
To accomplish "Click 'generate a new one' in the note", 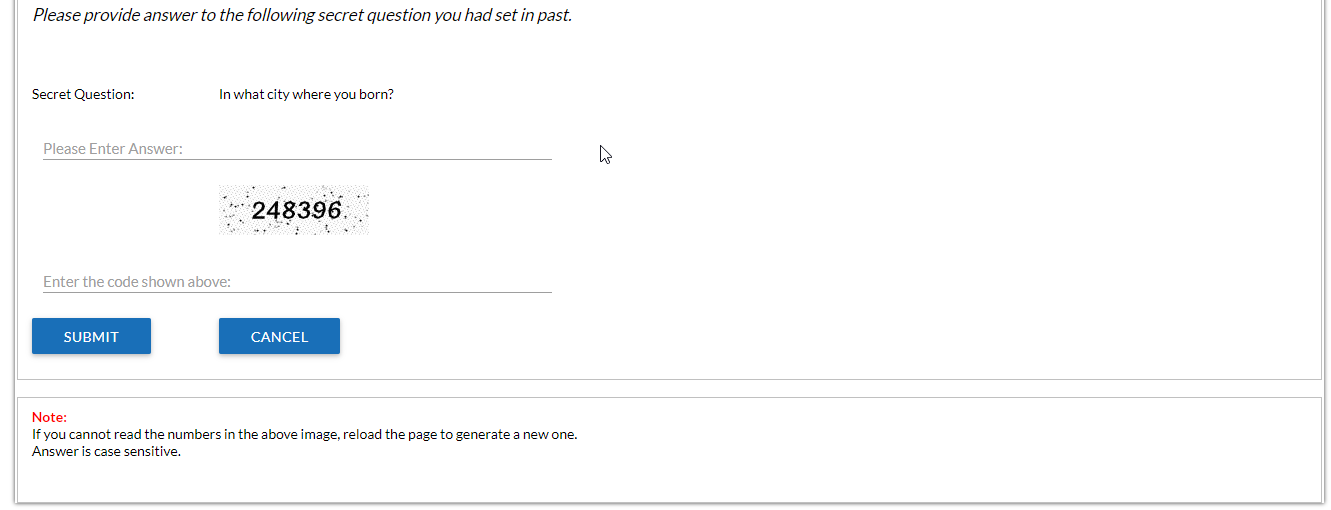I will [516, 434].
